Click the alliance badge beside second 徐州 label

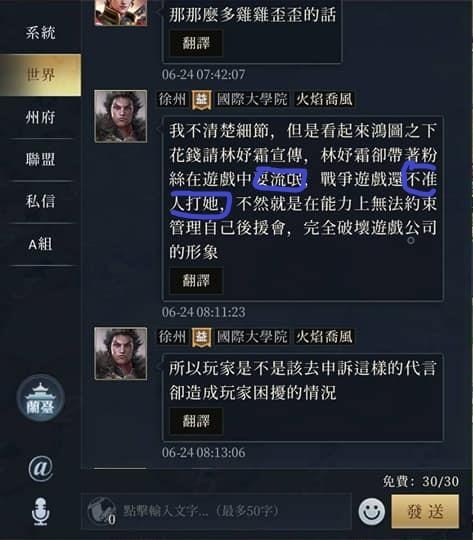[202, 337]
